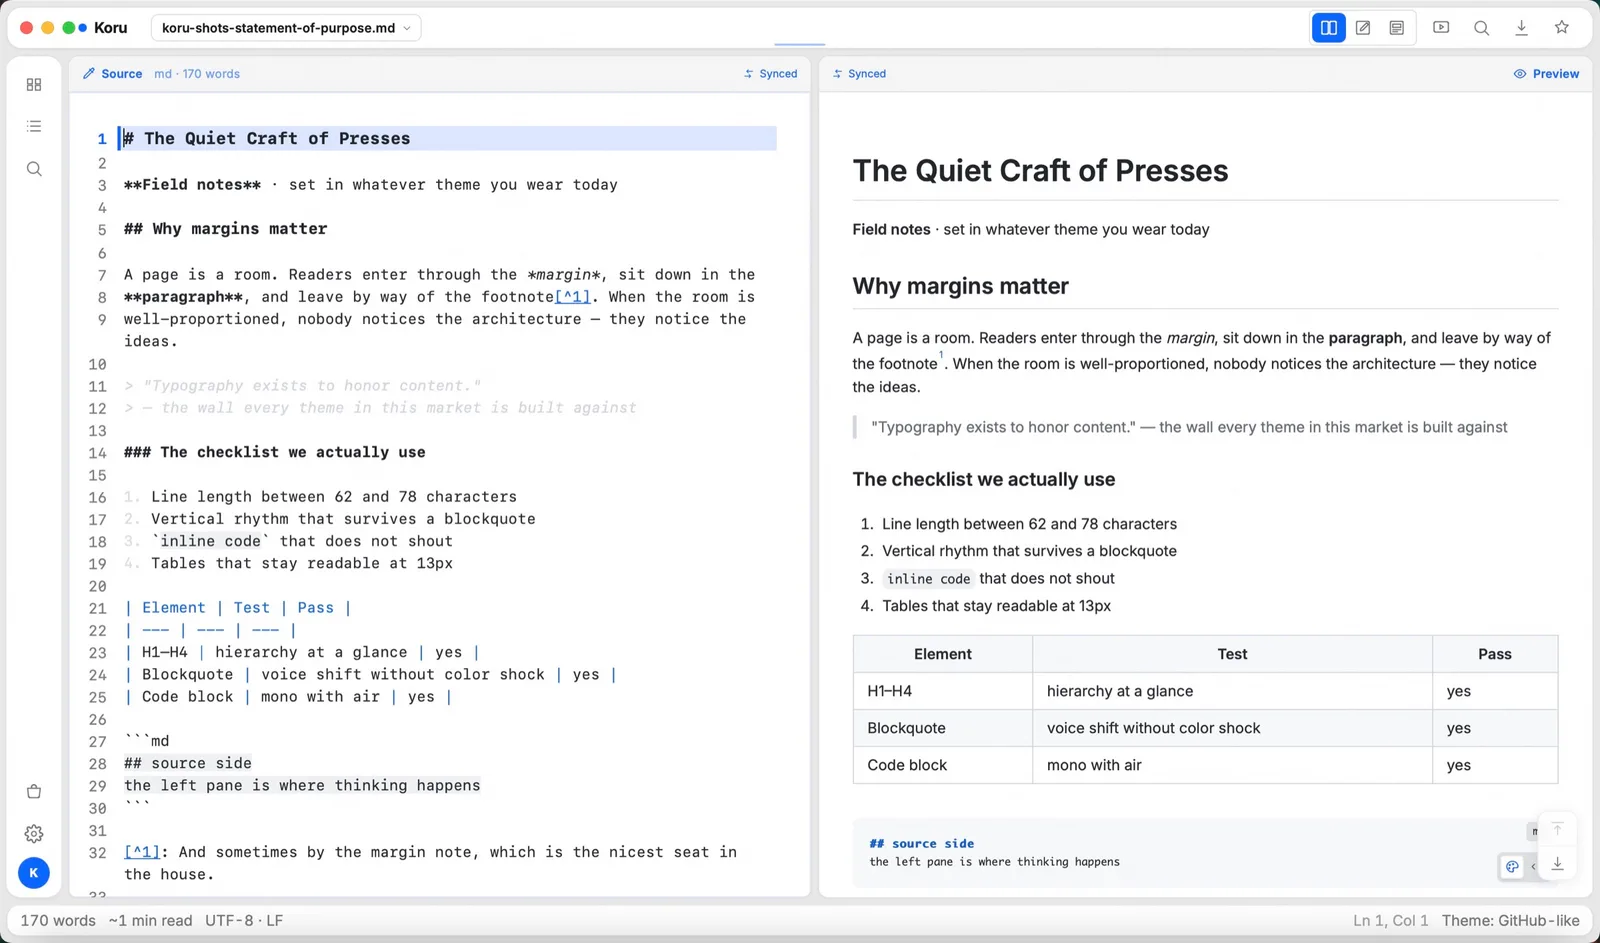
Task: Click the ~1 min read status entry
Action: click(150, 921)
